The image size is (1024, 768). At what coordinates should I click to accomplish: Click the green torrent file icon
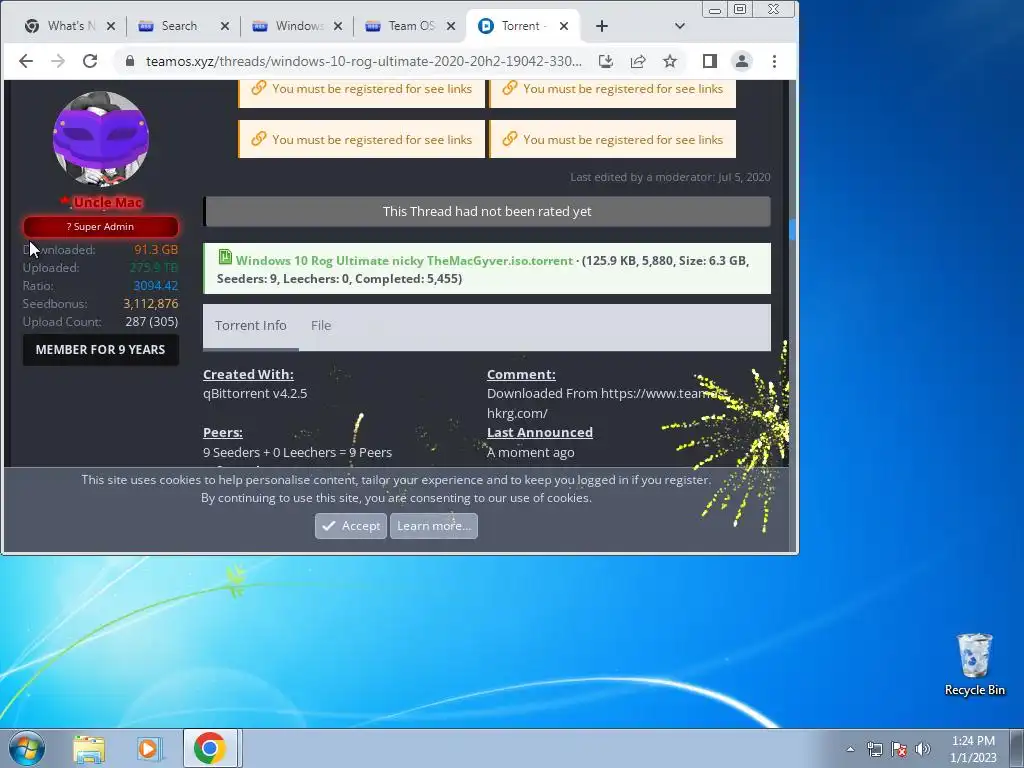(225, 257)
